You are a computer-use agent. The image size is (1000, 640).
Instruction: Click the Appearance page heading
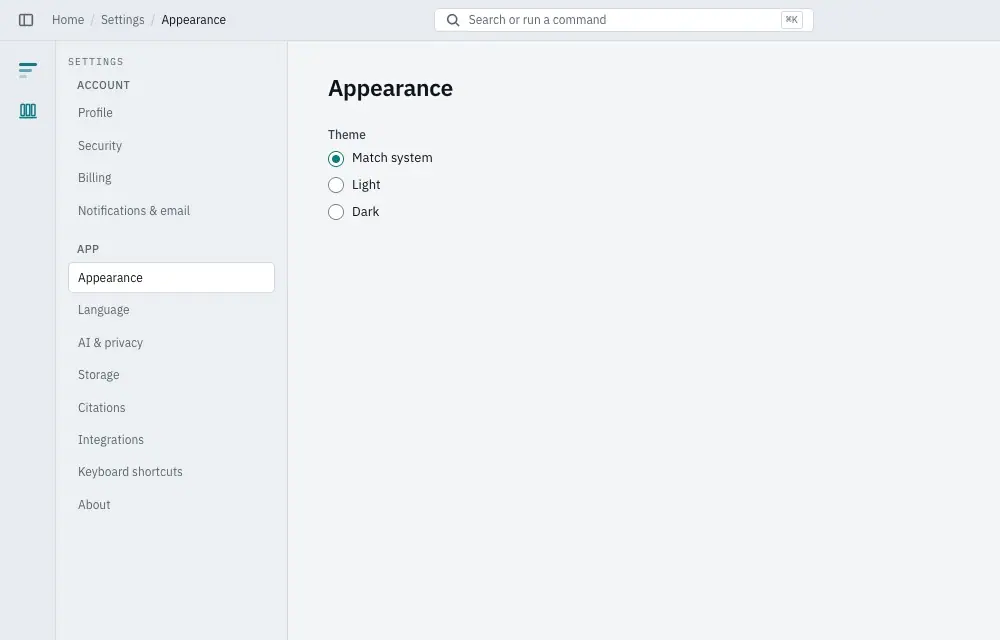pyautogui.click(x=390, y=89)
